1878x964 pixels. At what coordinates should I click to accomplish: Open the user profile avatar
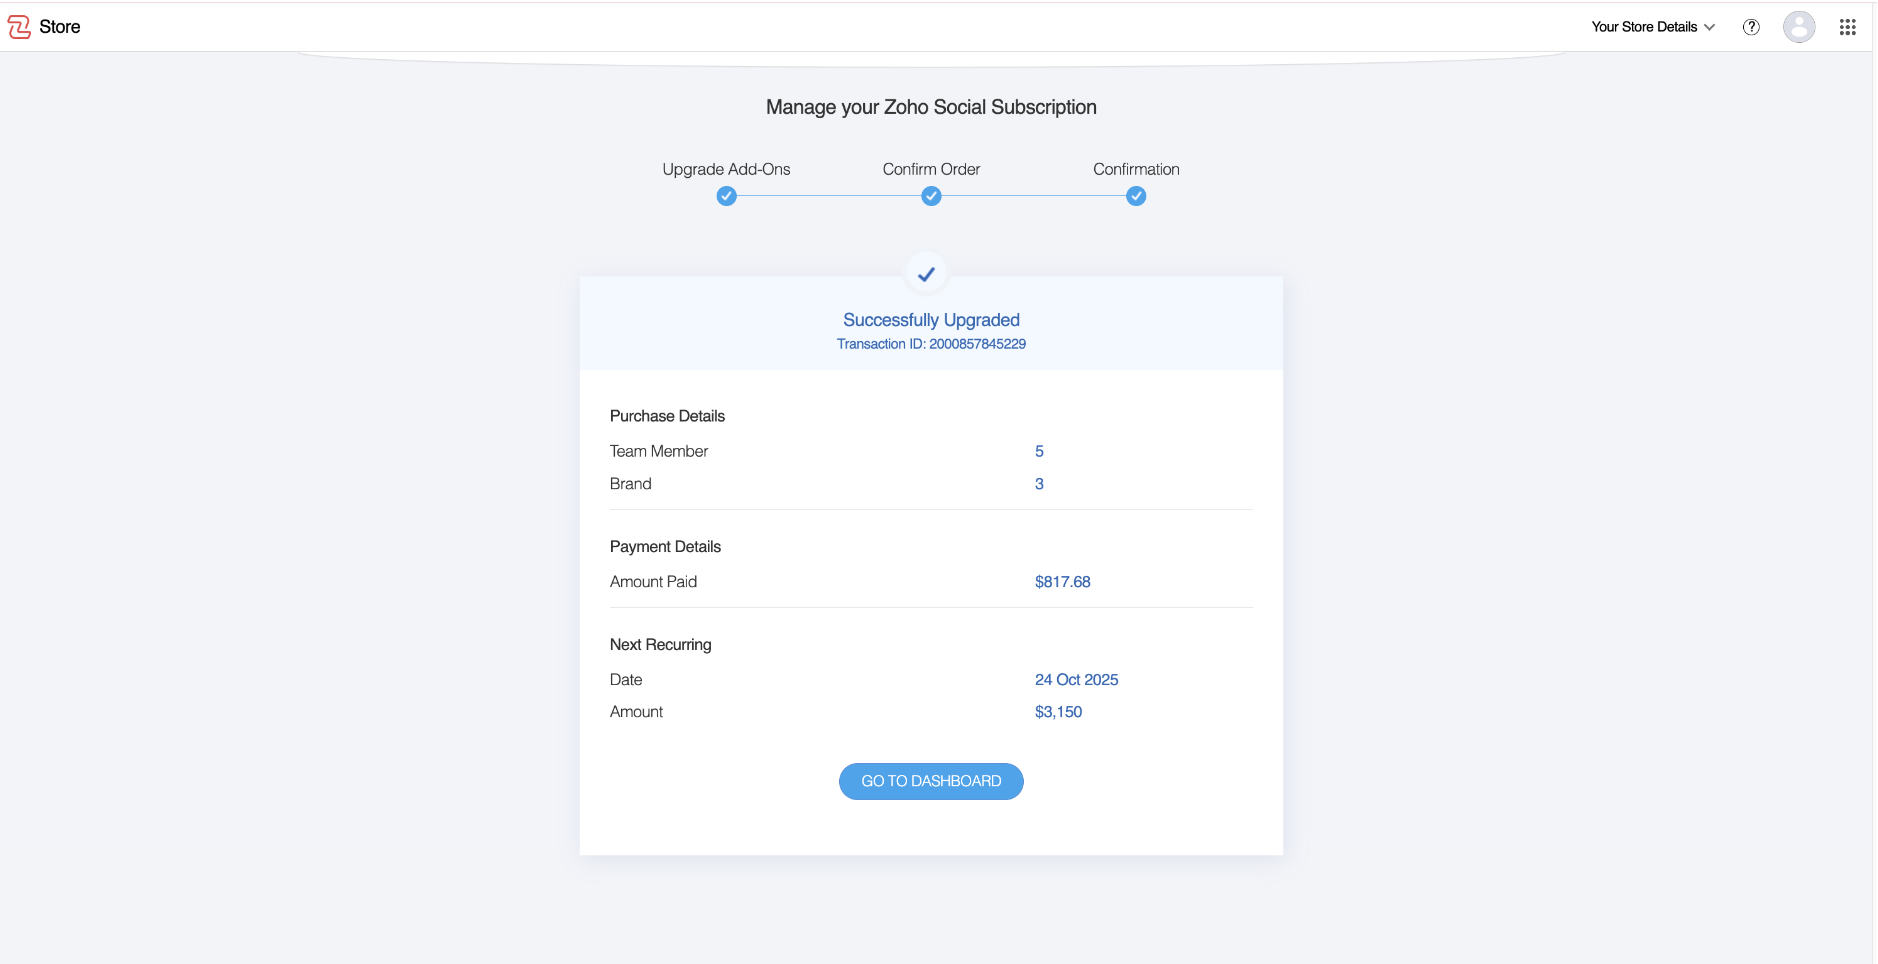(1799, 27)
